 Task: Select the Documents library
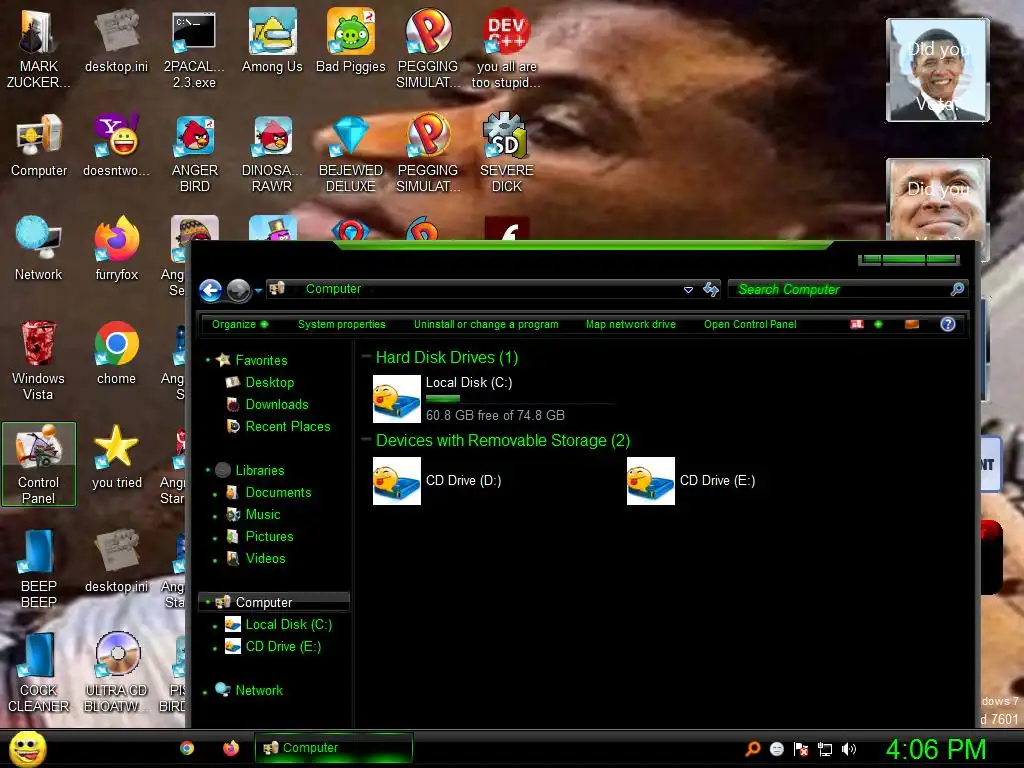pyautogui.click(x=278, y=492)
